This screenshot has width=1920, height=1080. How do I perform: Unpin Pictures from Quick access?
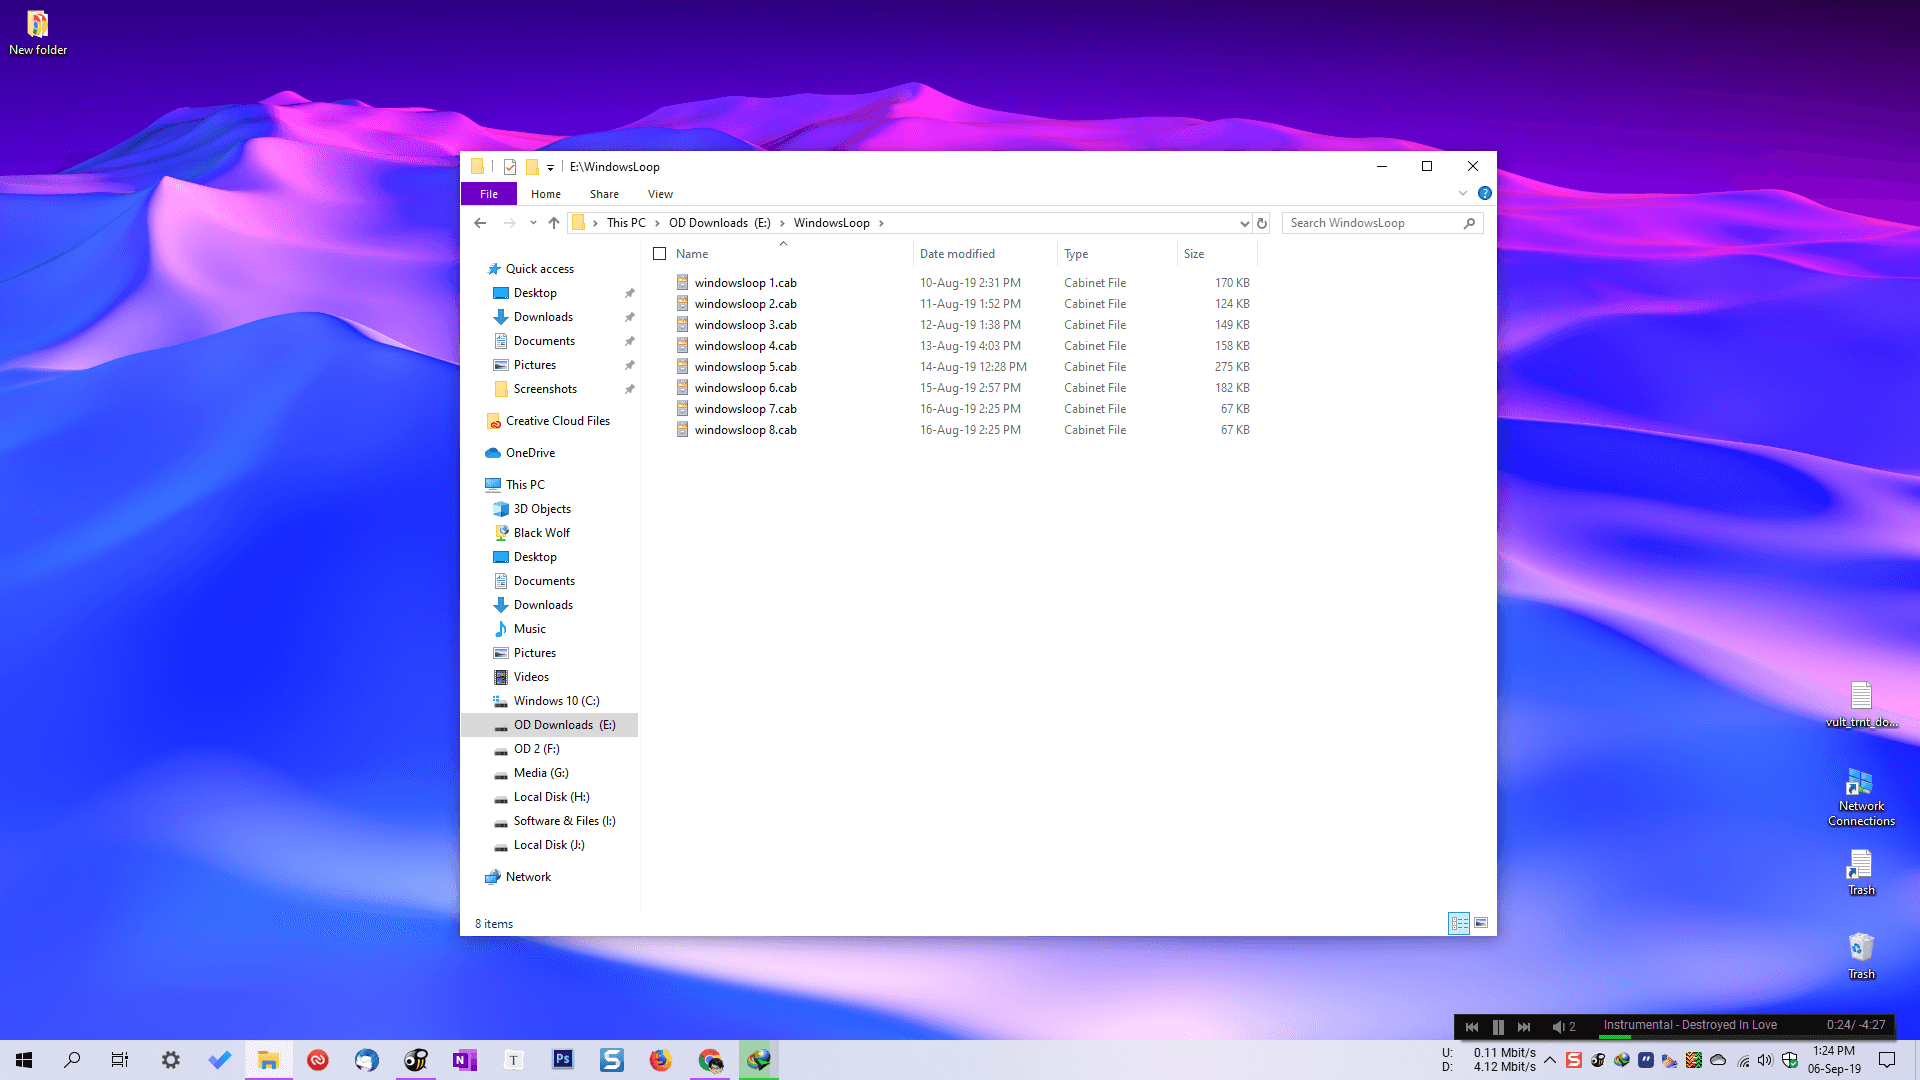(x=630, y=365)
